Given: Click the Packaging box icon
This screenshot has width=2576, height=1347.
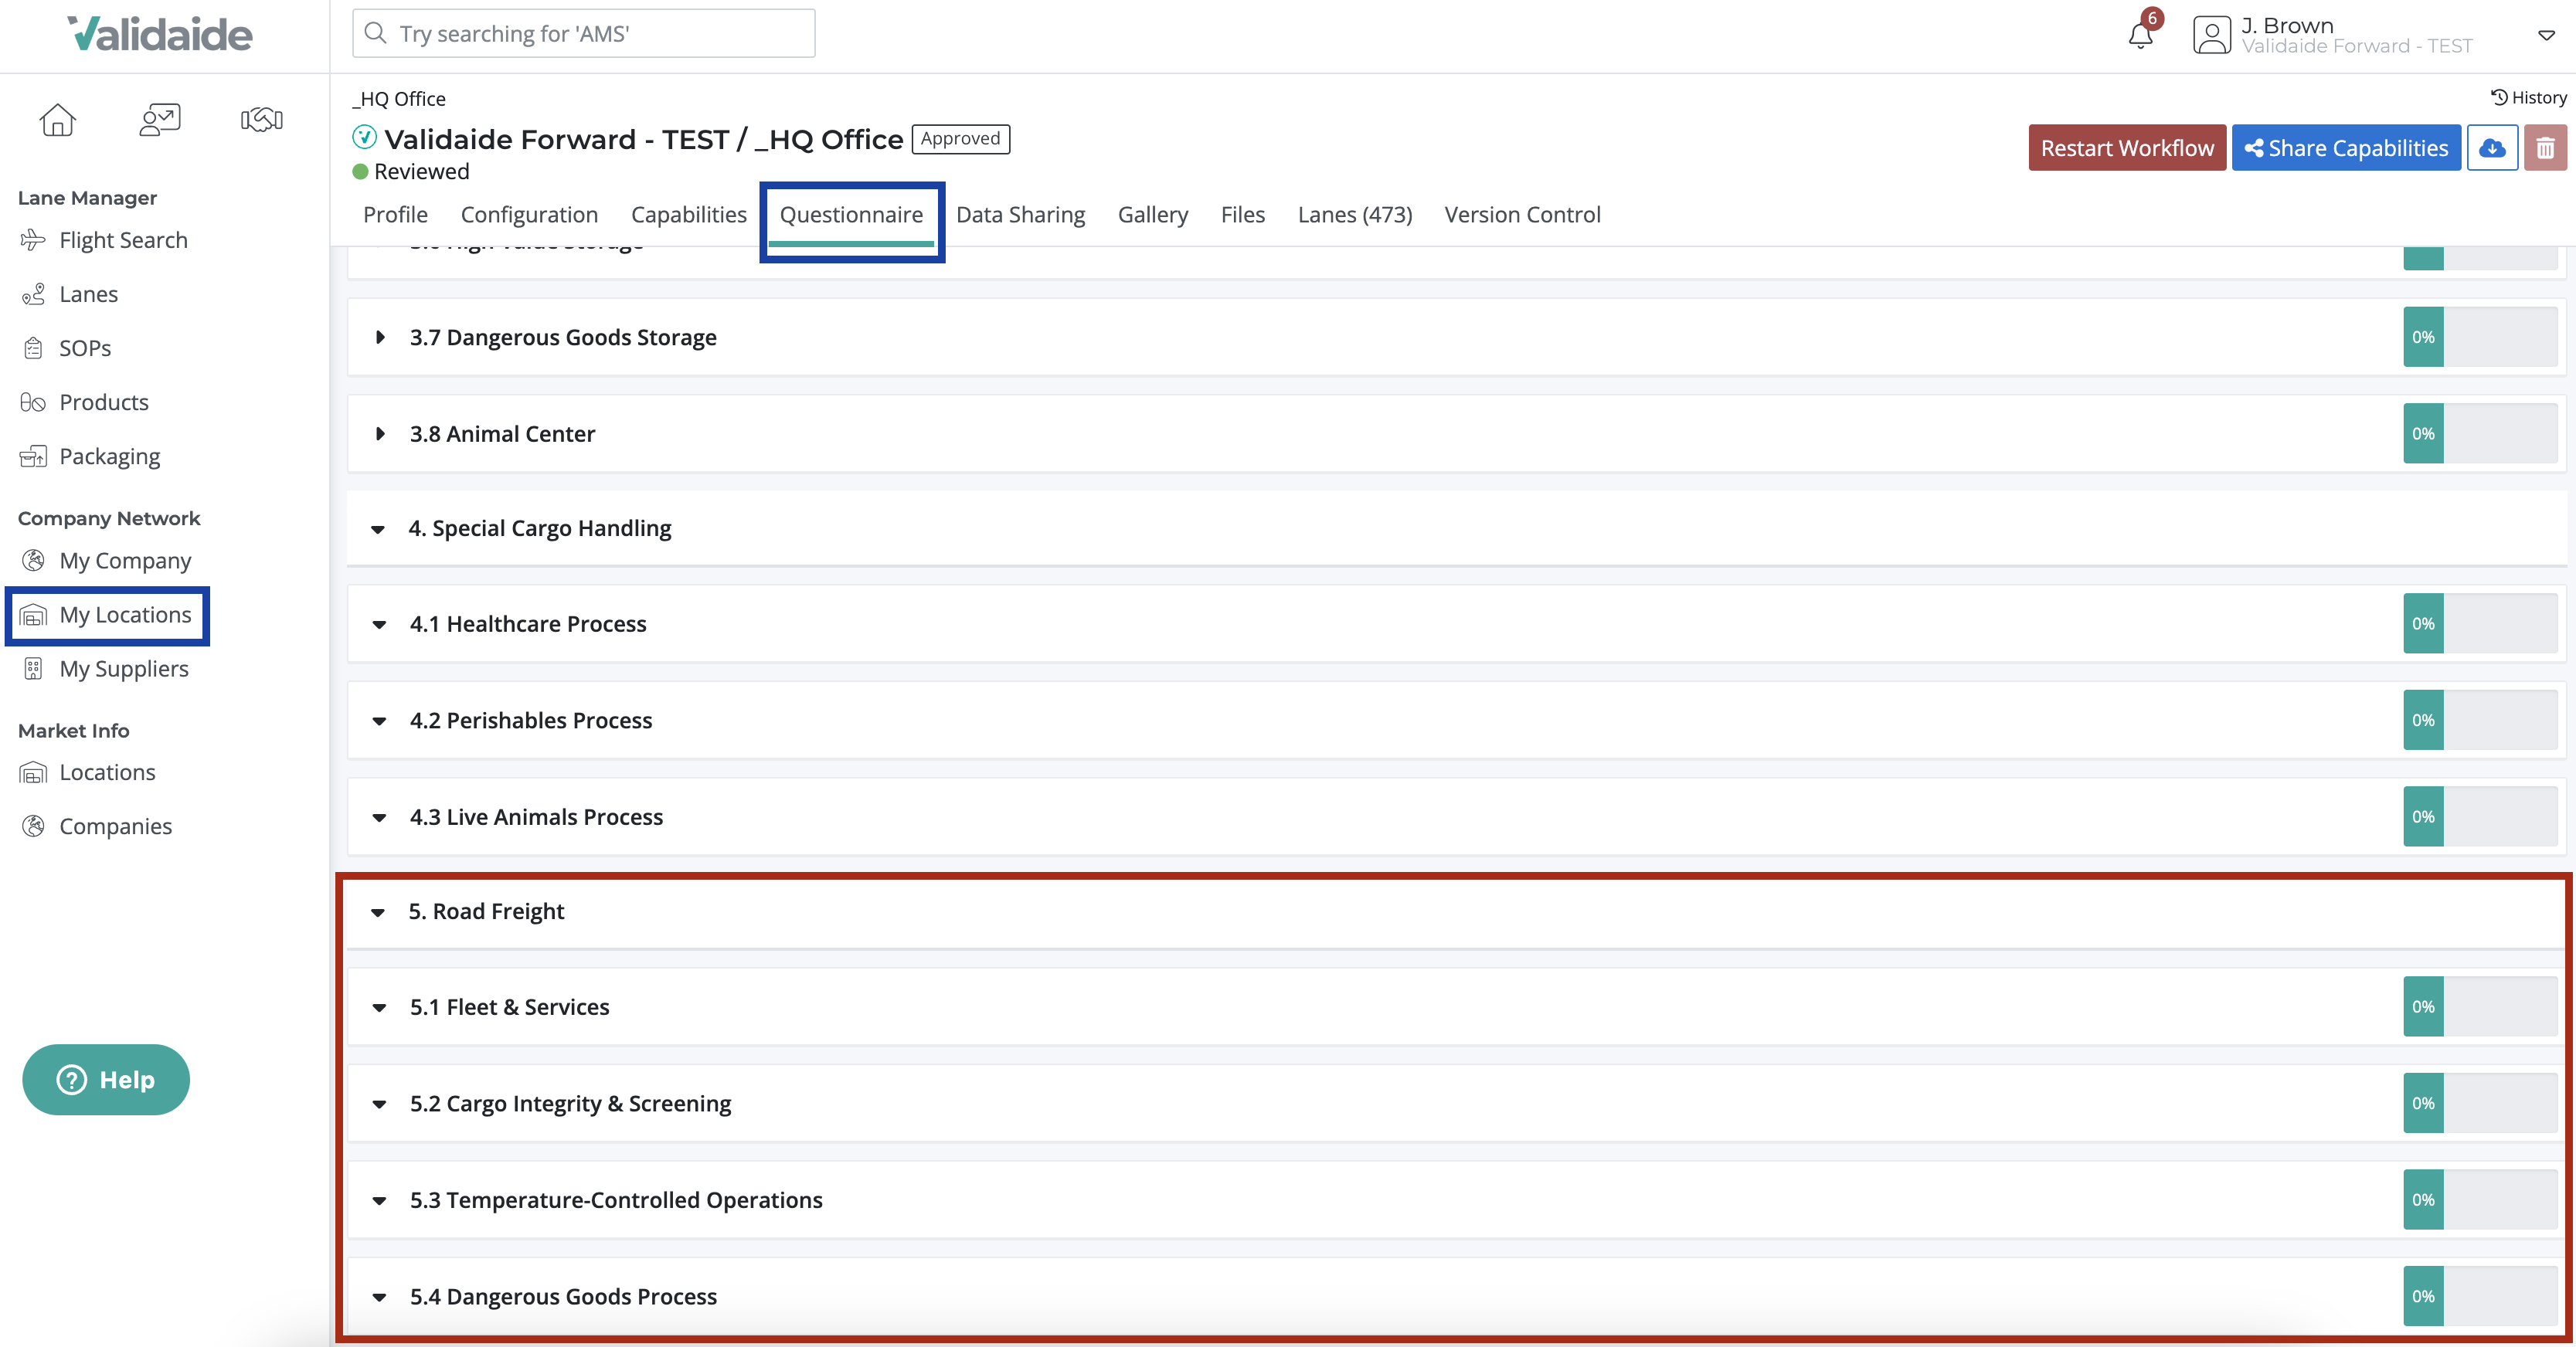Looking at the screenshot, I should pyautogui.click(x=33, y=456).
